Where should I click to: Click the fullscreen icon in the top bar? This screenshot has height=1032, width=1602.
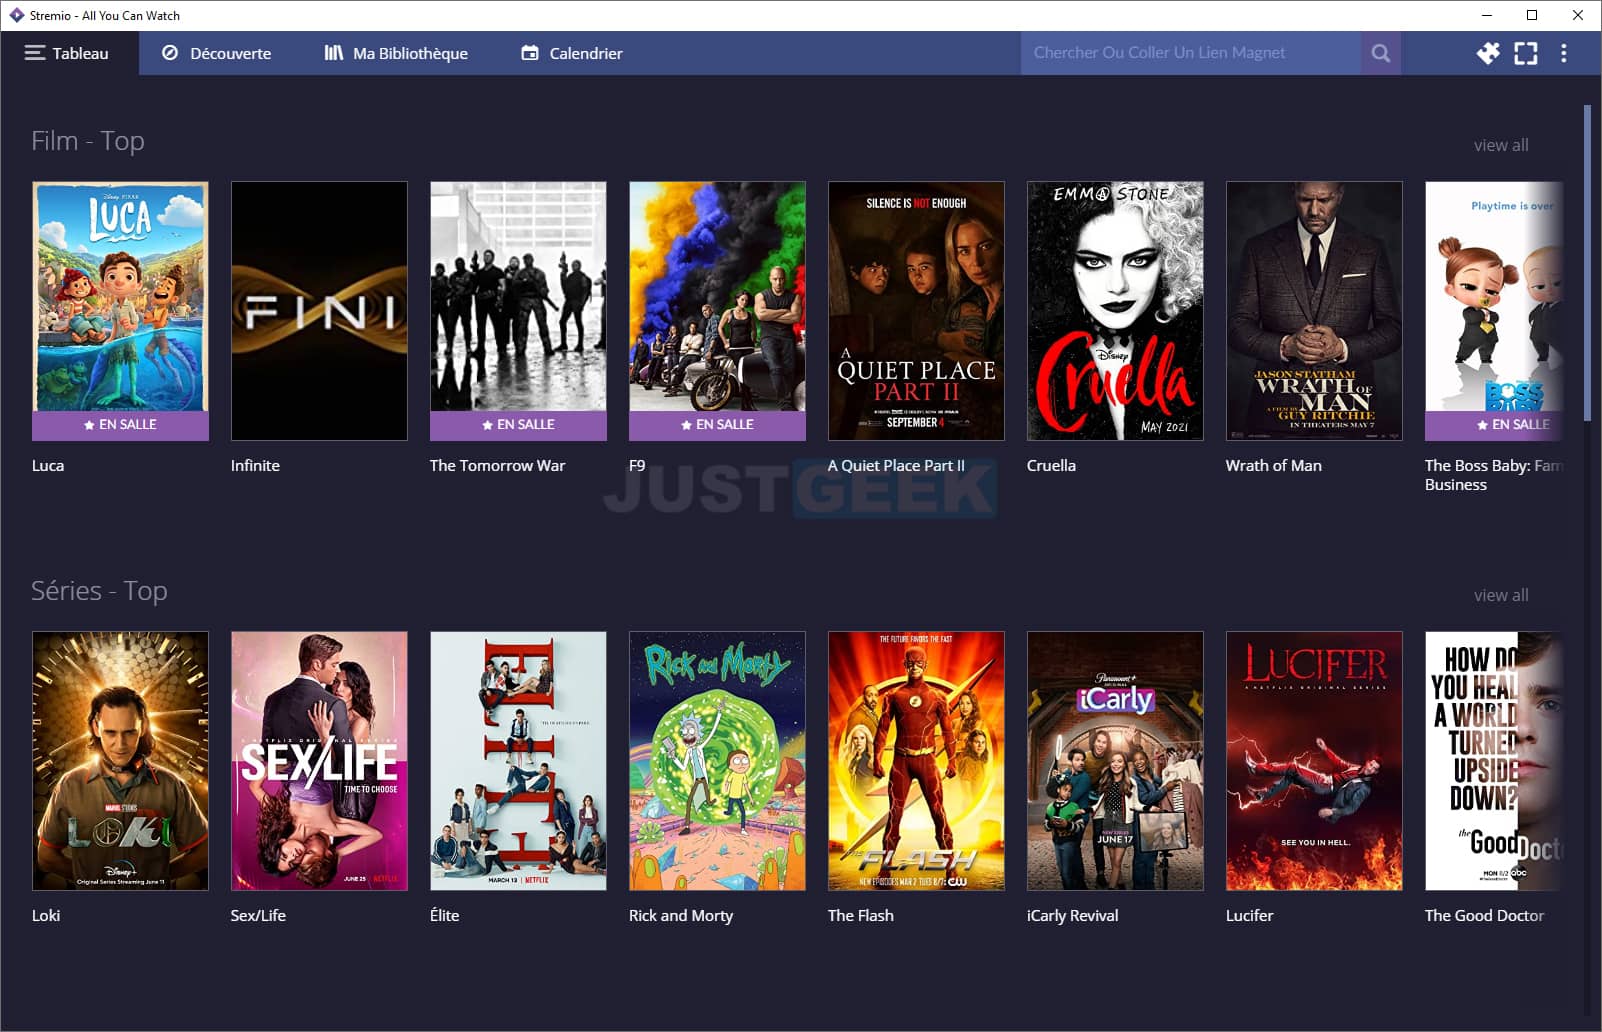[1527, 53]
